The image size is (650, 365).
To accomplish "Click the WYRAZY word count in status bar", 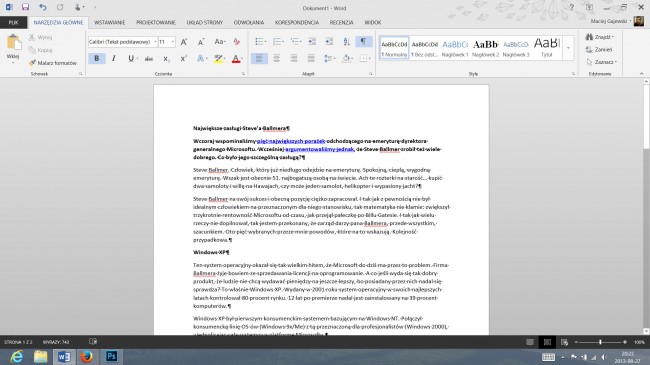I will point(56,342).
